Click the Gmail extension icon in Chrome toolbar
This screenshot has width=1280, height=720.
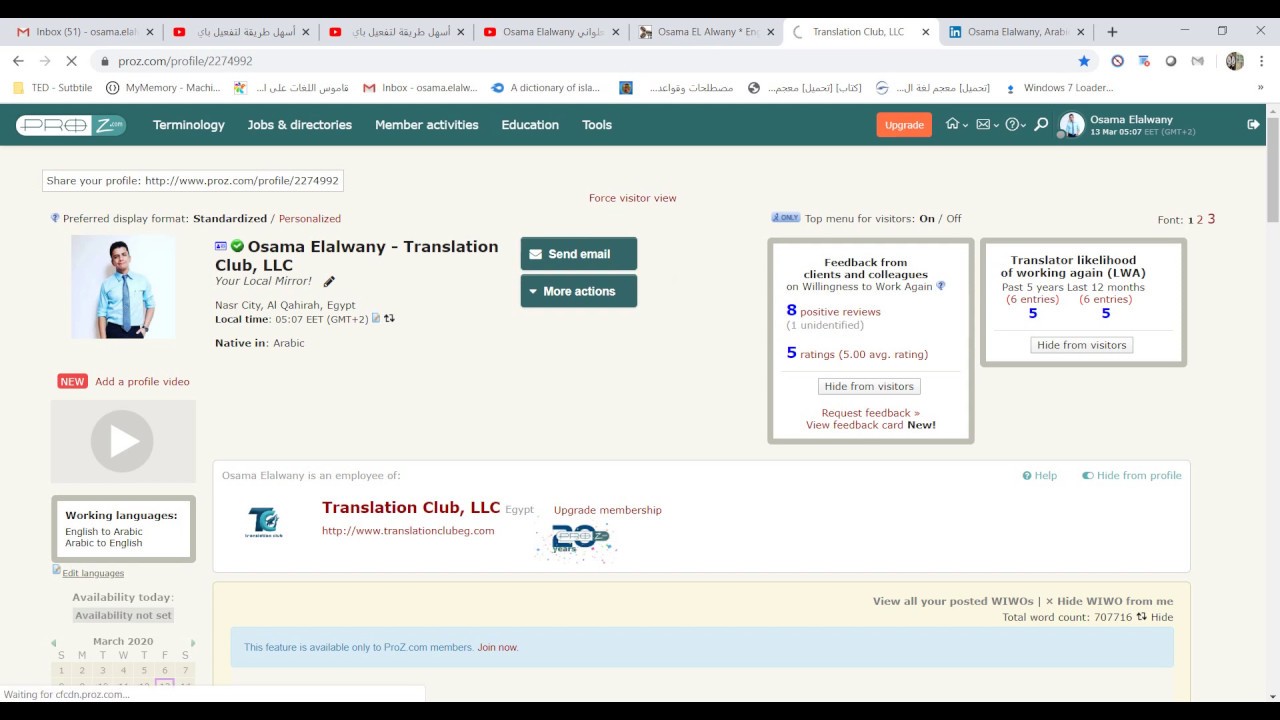click(x=1197, y=61)
